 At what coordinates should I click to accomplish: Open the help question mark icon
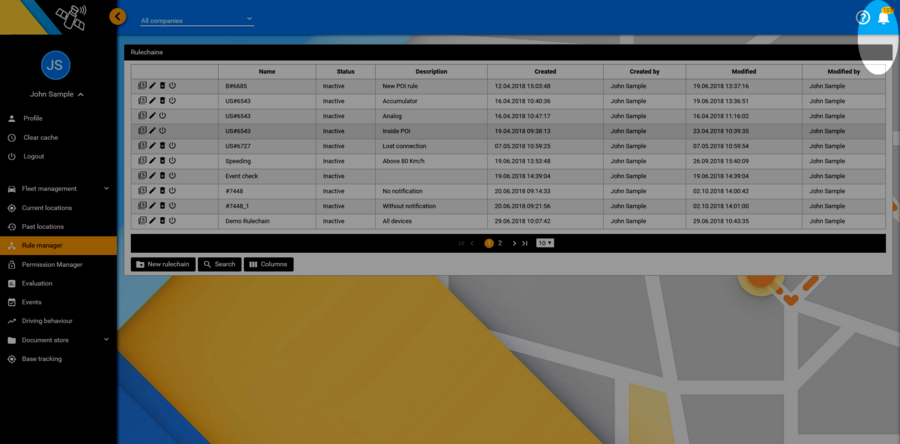pos(863,18)
